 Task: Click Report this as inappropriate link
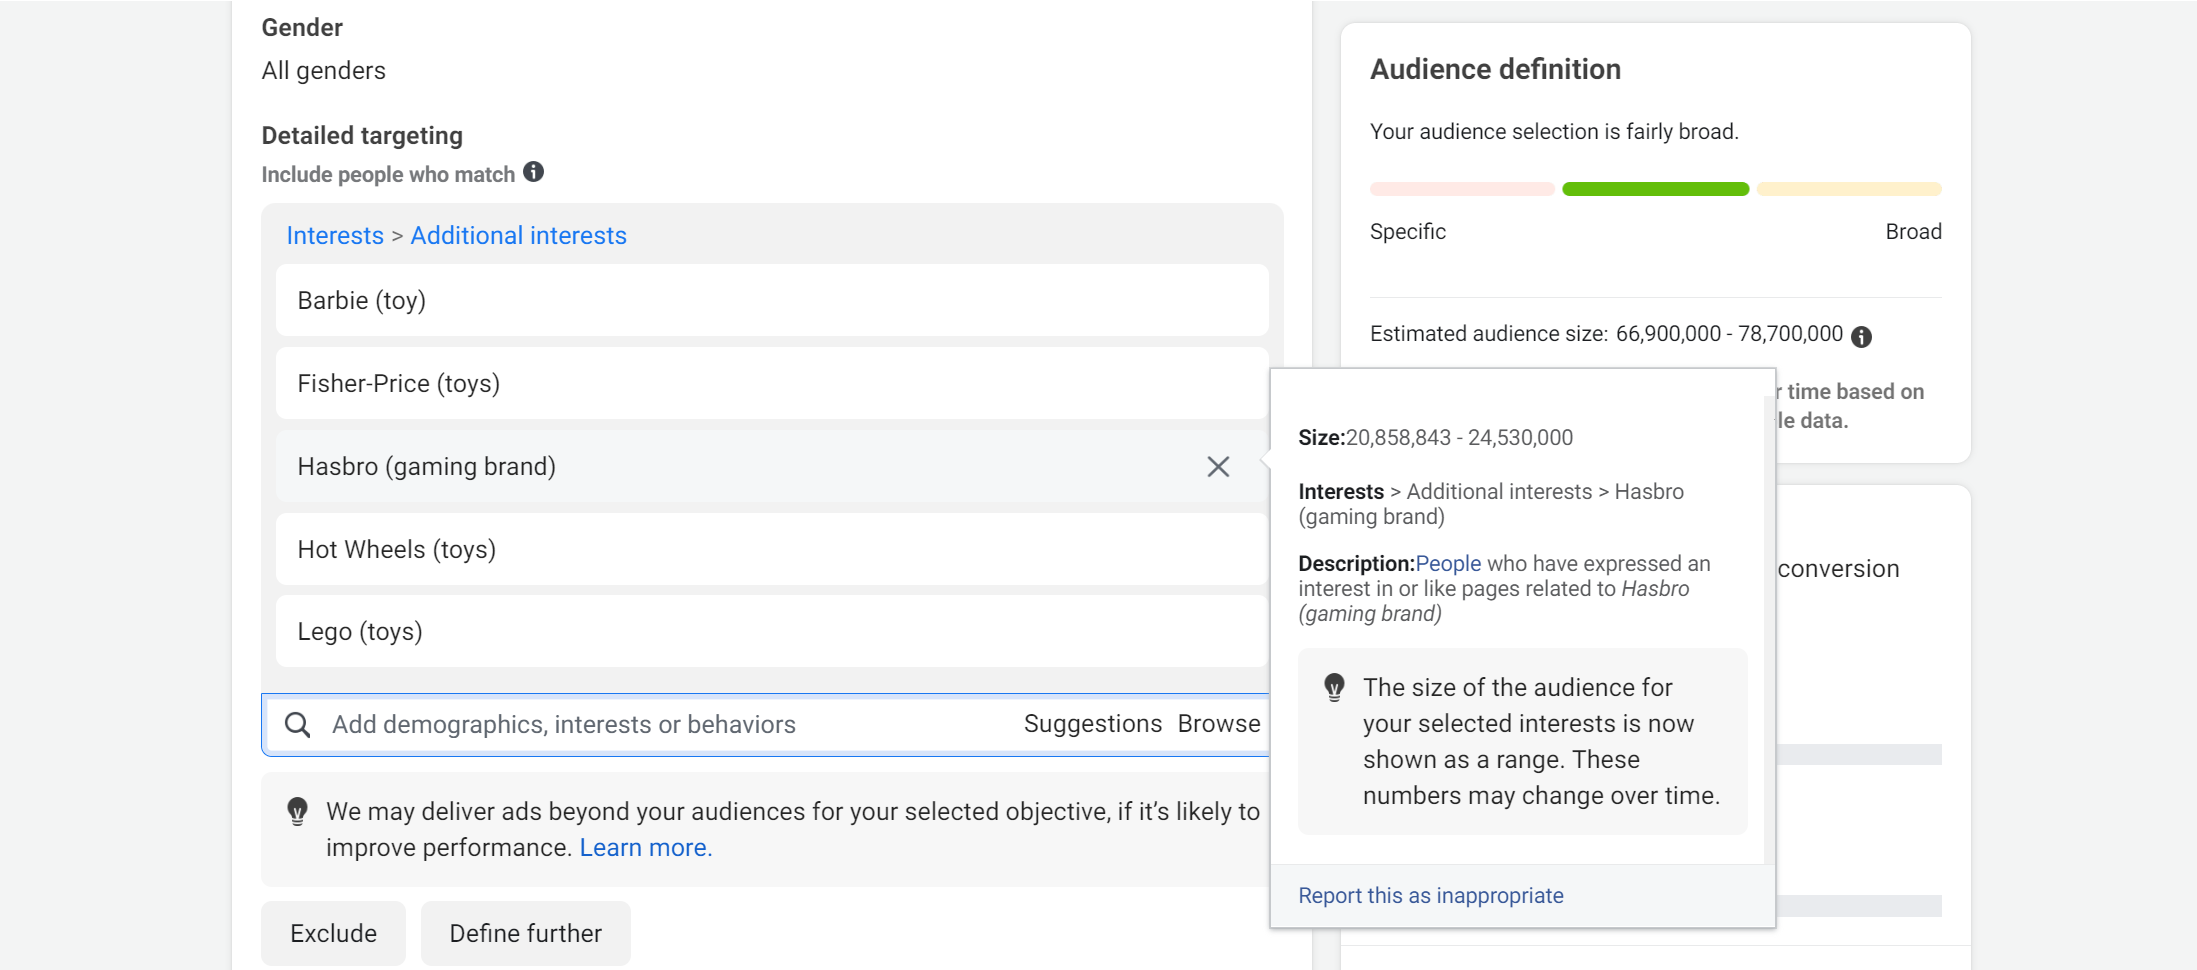point(1431,895)
